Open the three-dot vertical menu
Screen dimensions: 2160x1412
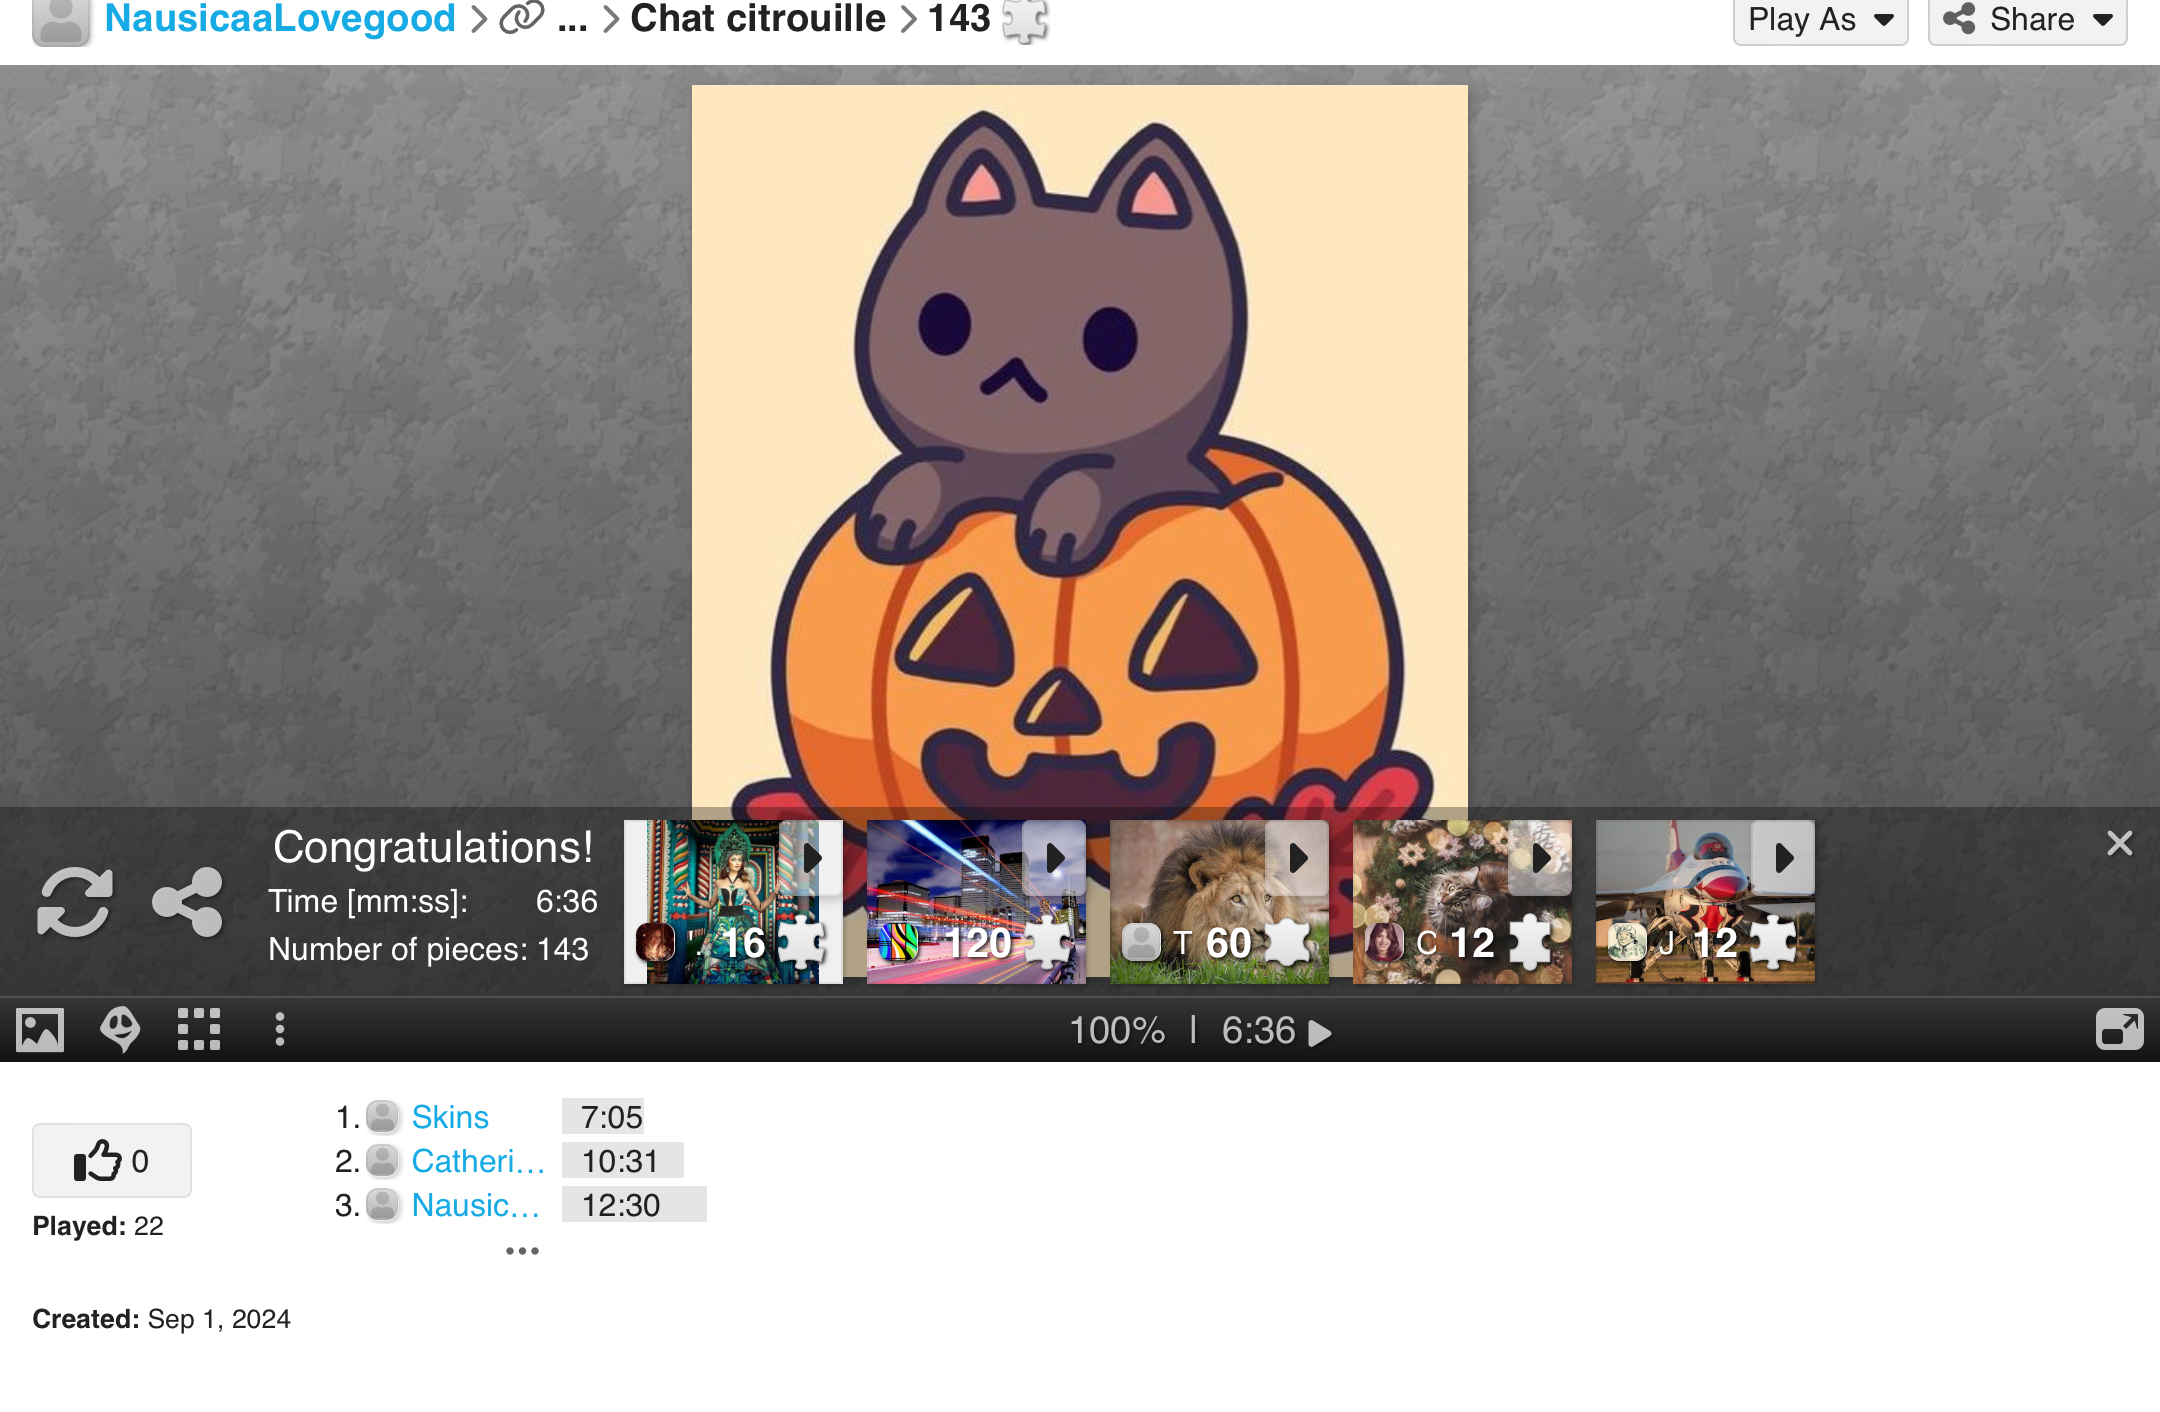[280, 1030]
